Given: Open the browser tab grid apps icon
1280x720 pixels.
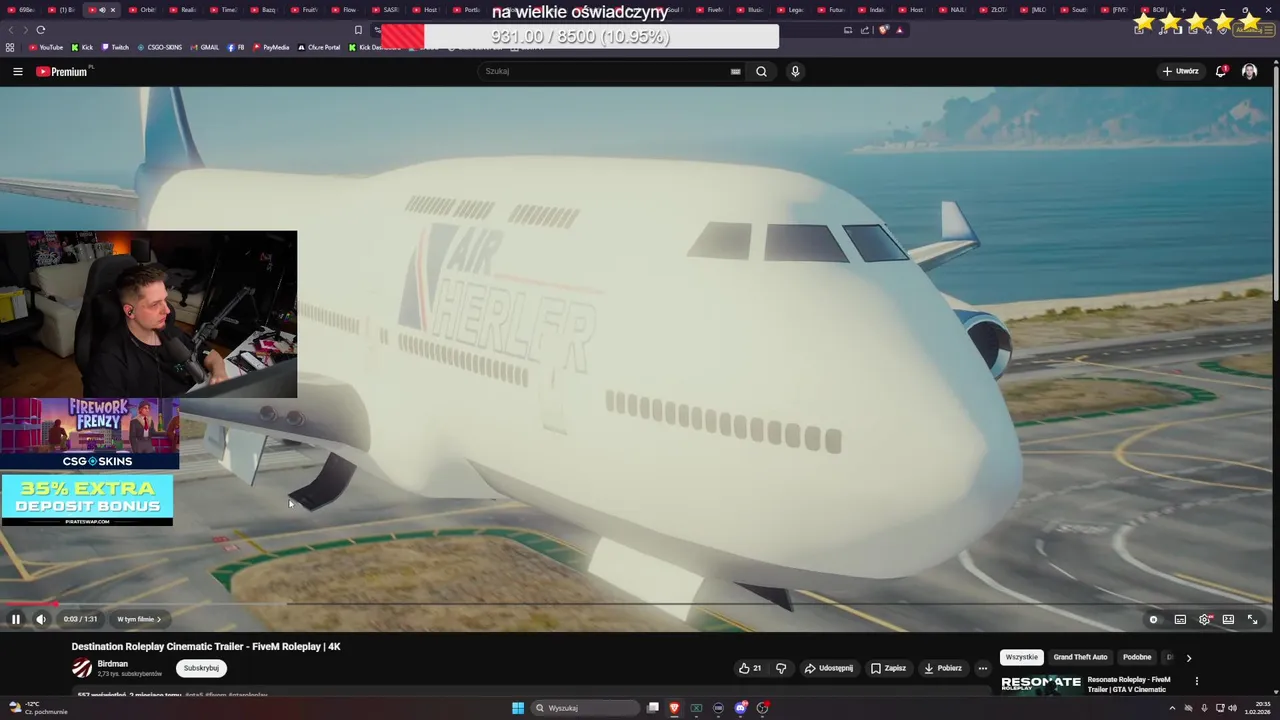Looking at the screenshot, I should pos(10,47).
